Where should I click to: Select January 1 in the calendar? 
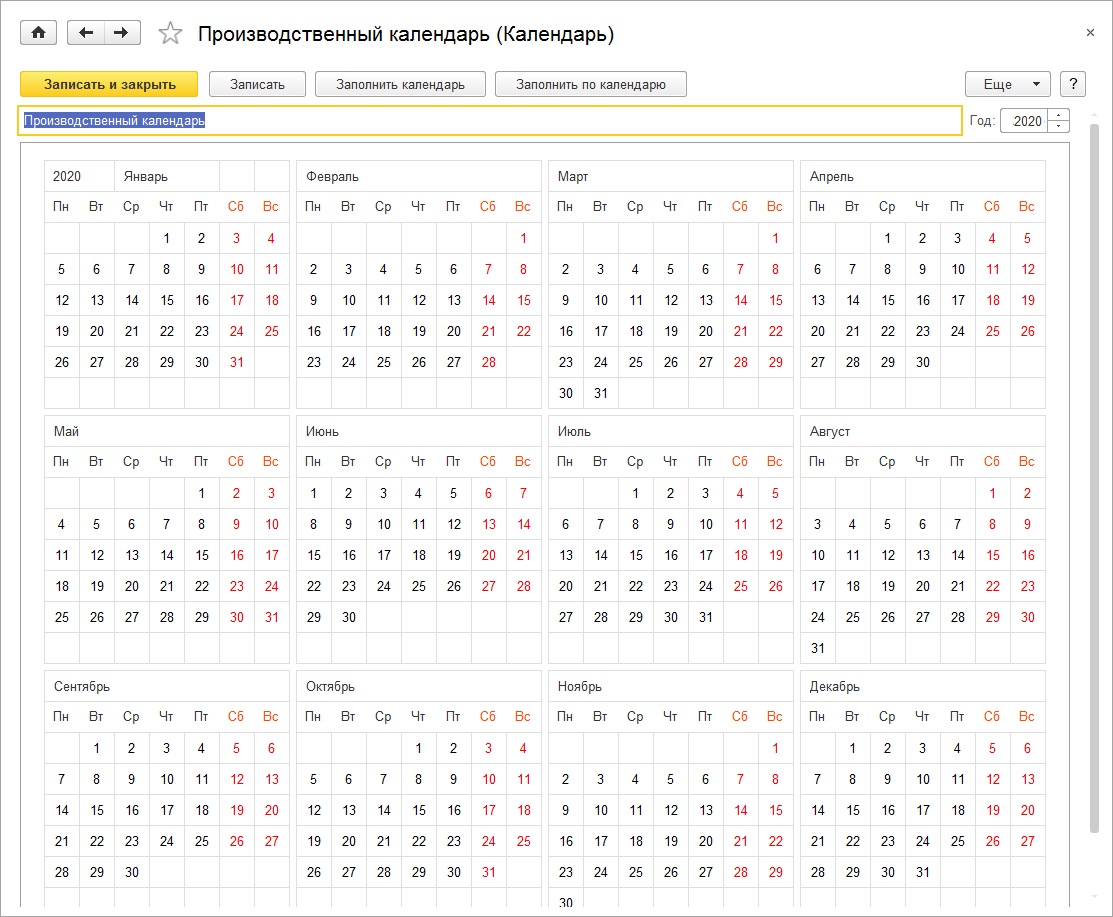coord(166,238)
